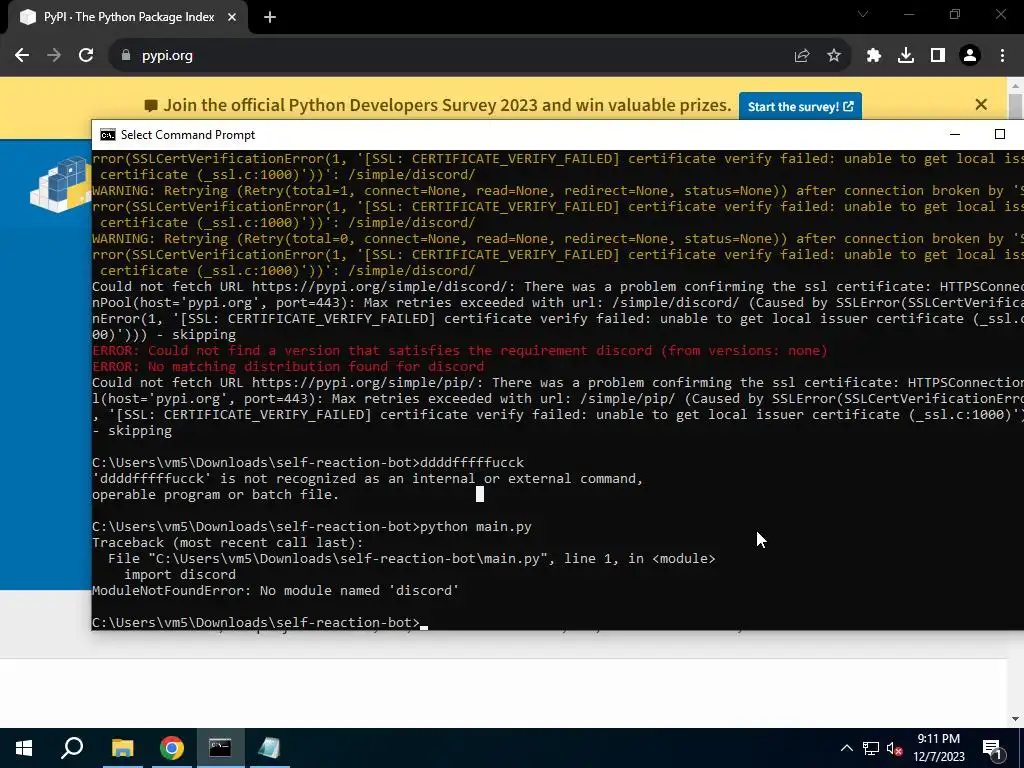This screenshot has height=768, width=1024.
Task: Click the page scrollbar down arrow
Action: tap(1015, 719)
